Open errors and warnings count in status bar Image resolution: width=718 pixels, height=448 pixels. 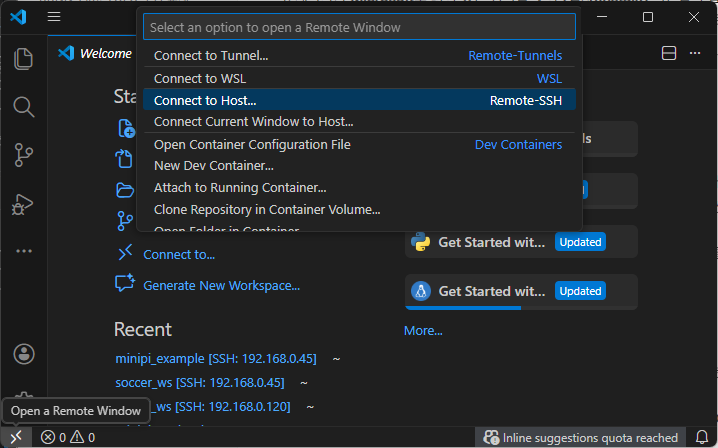68,437
